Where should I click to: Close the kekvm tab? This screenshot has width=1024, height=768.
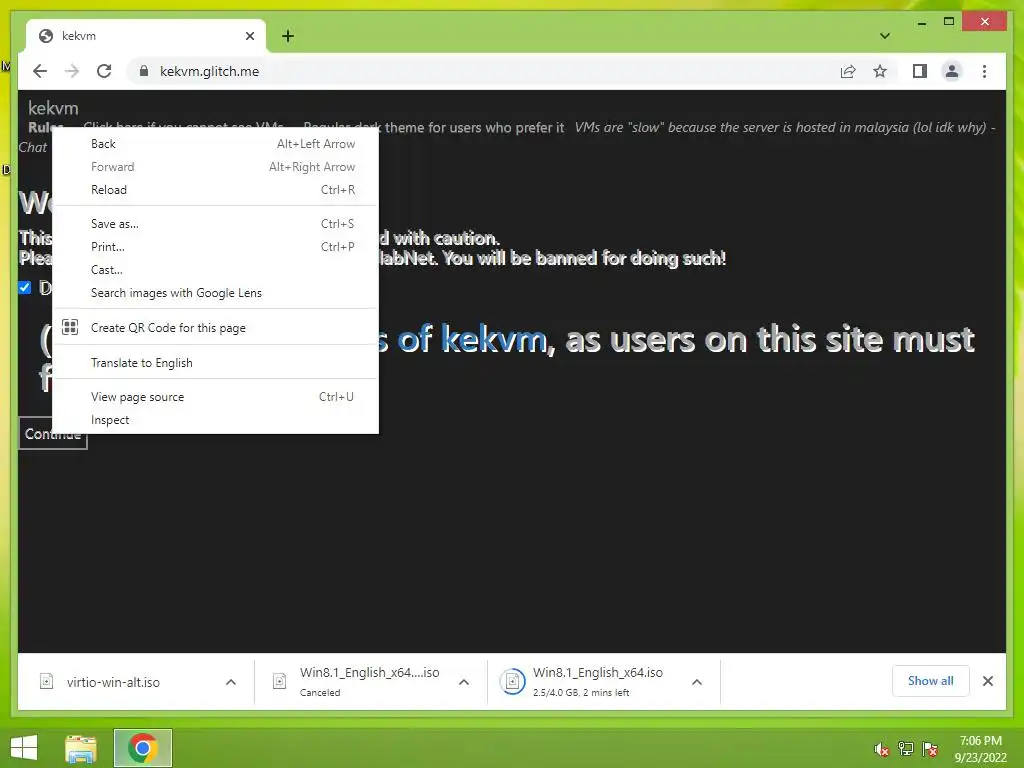coord(249,36)
